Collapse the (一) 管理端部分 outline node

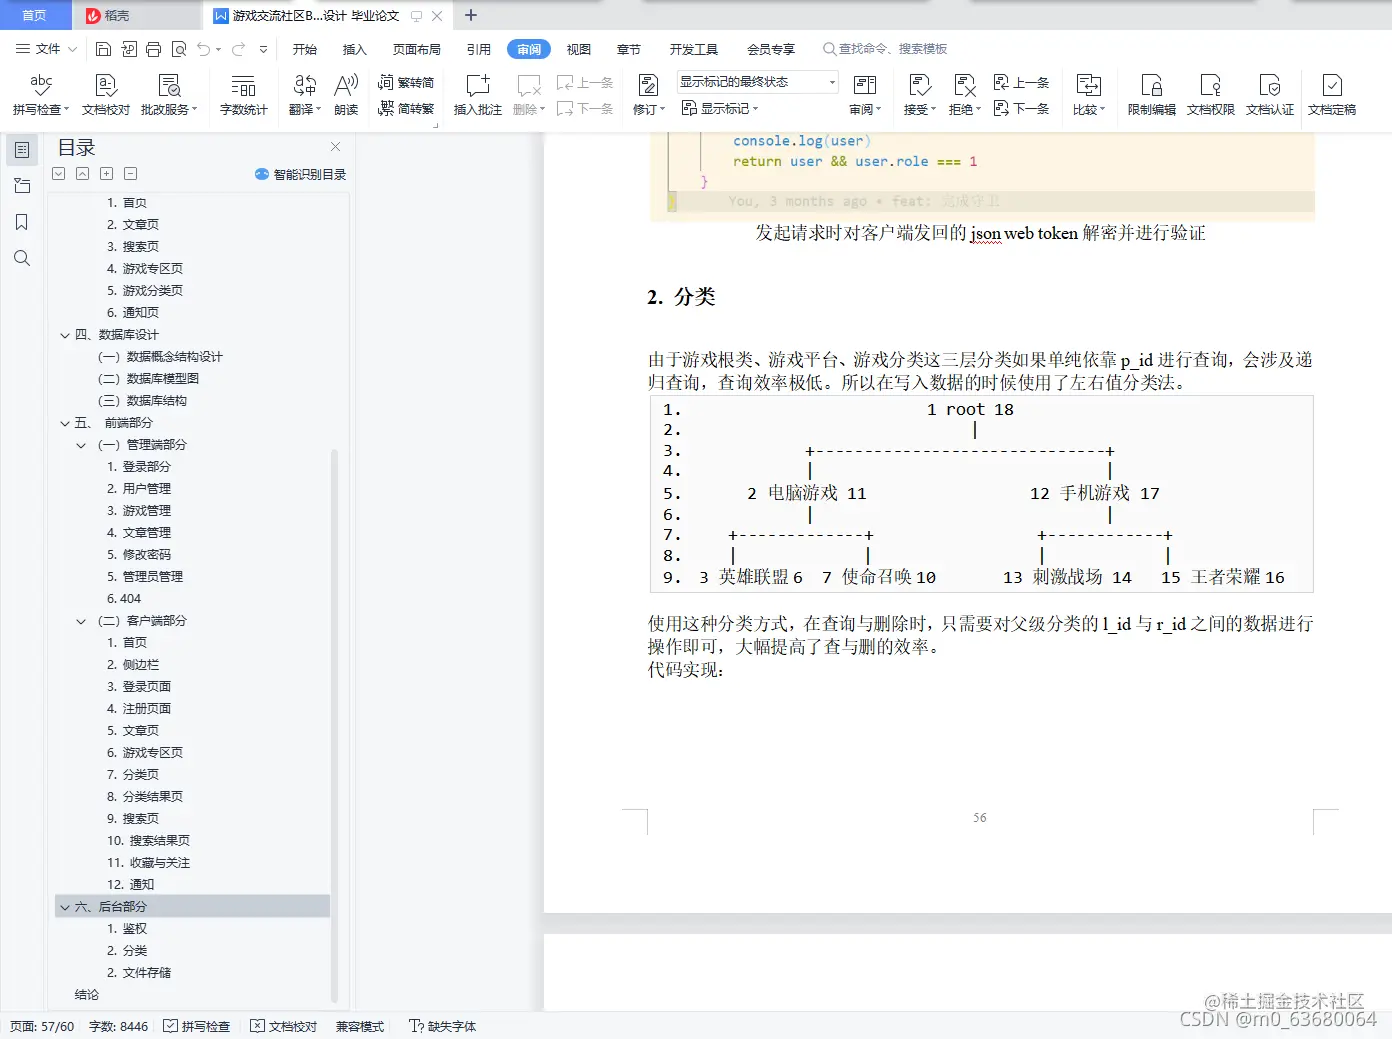click(x=81, y=445)
